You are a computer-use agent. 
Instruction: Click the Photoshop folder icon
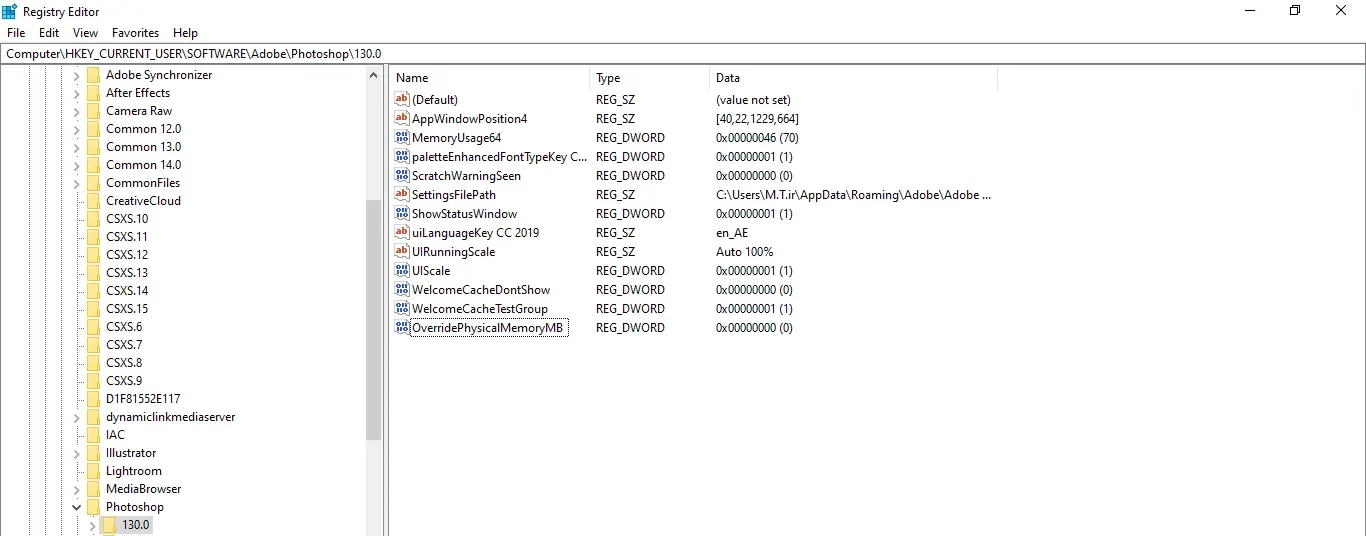point(93,507)
